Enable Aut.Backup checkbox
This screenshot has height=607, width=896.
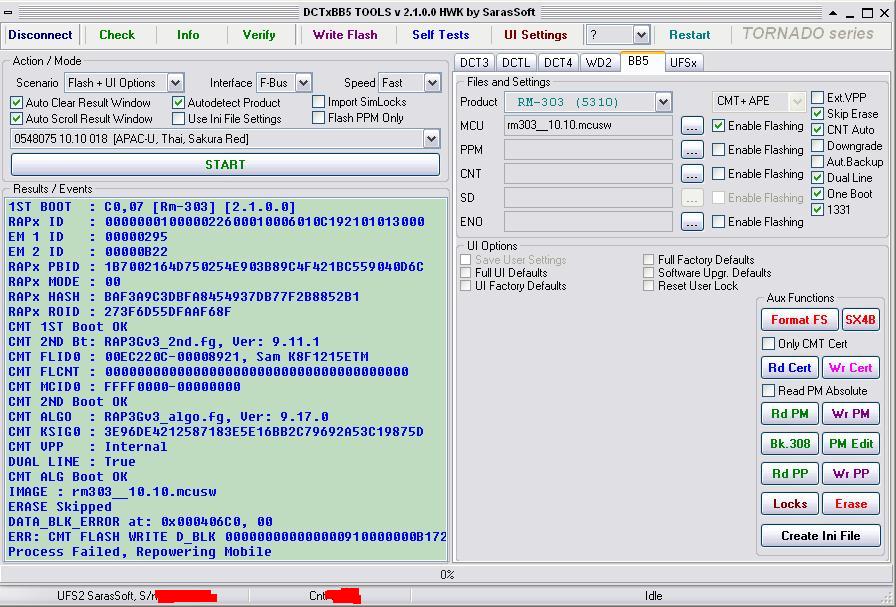(818, 162)
